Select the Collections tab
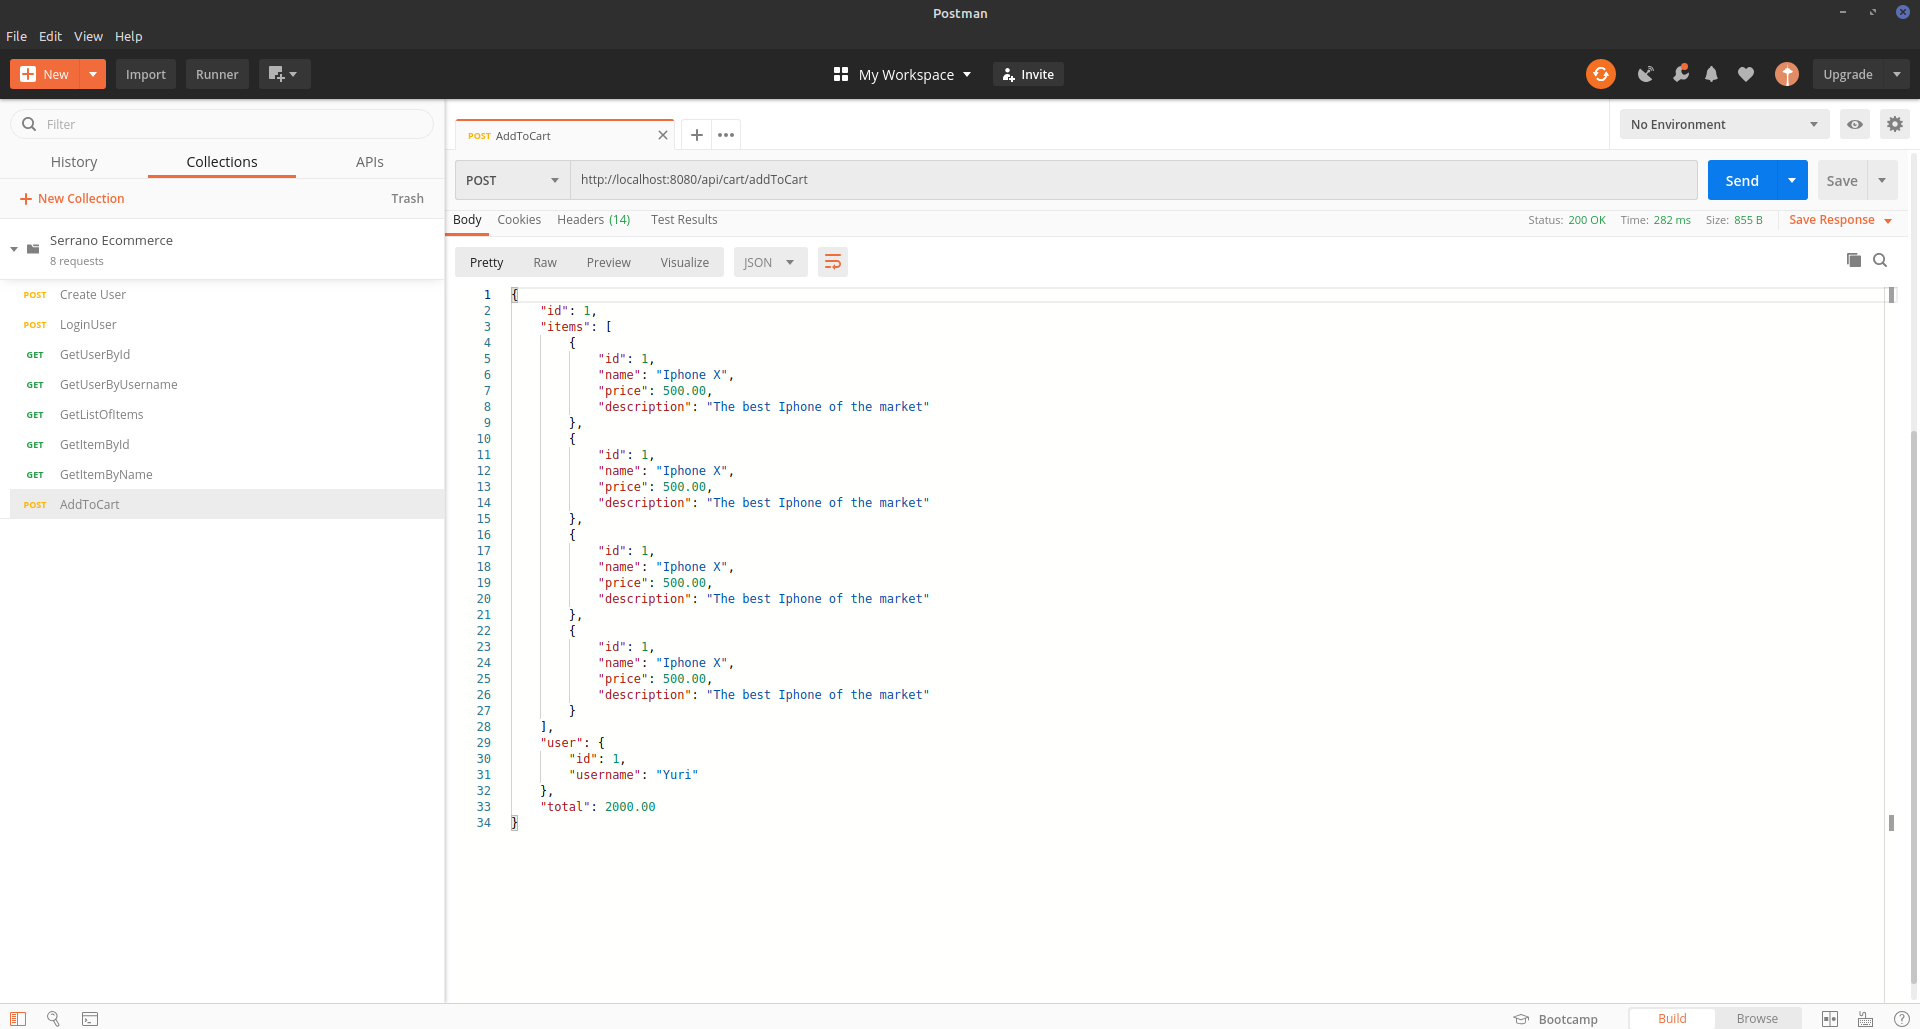The width and height of the screenshot is (1920, 1029). click(222, 162)
